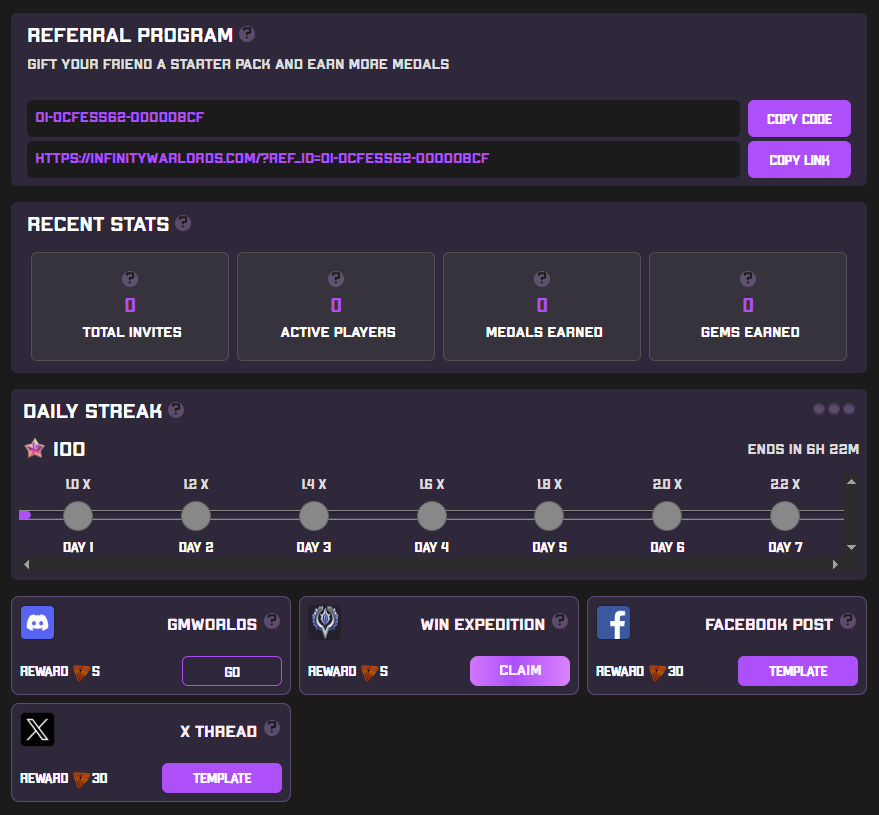Show help for Recent Stats heading

[183, 223]
